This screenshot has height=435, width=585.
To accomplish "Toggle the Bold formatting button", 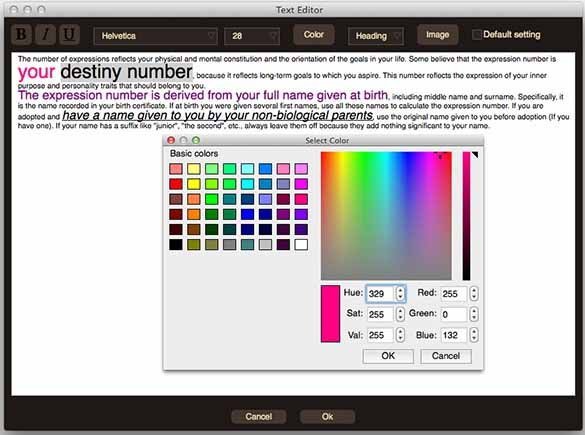I will (21, 35).
